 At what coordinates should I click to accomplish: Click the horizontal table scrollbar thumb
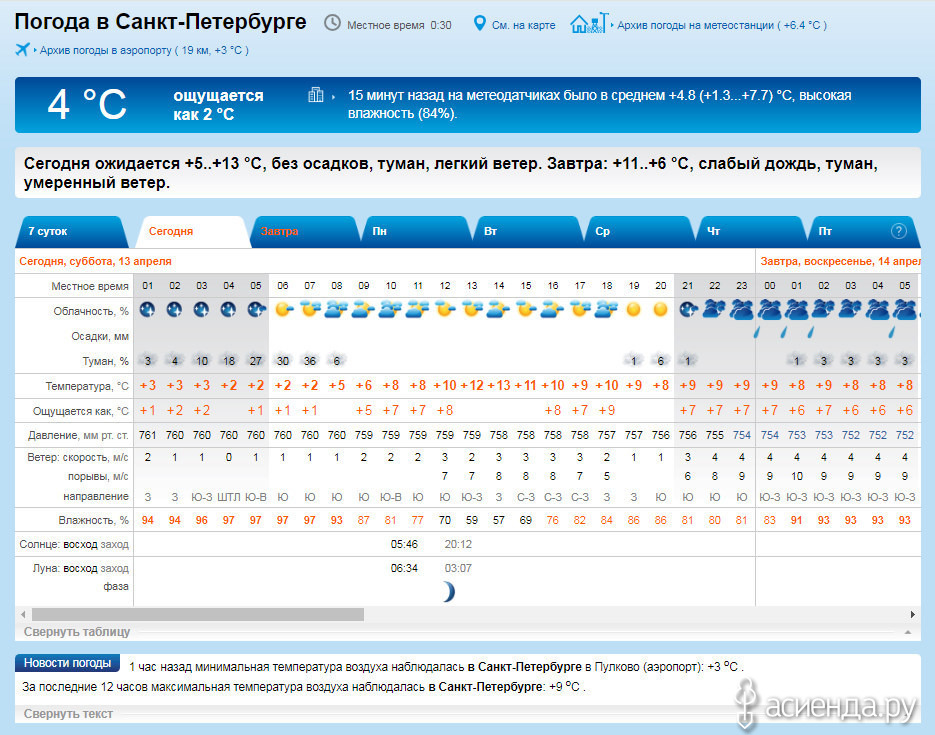pos(197,614)
